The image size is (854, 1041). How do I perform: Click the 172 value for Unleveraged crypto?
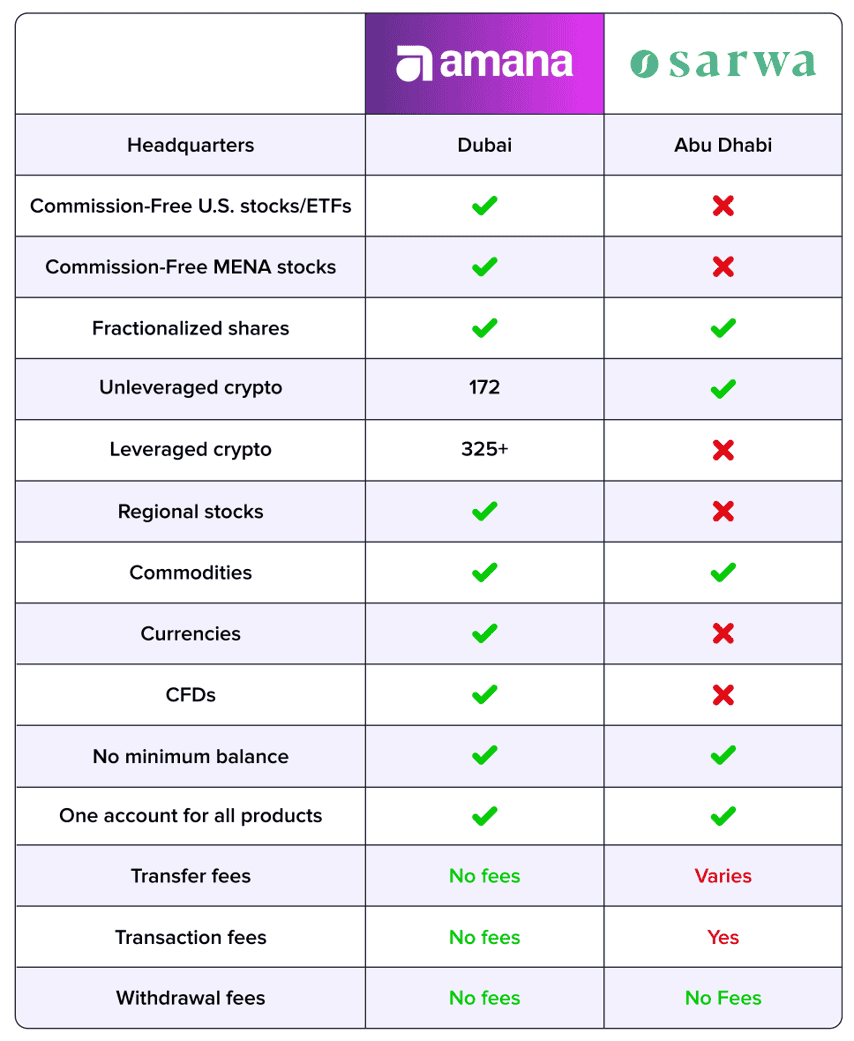(x=484, y=387)
